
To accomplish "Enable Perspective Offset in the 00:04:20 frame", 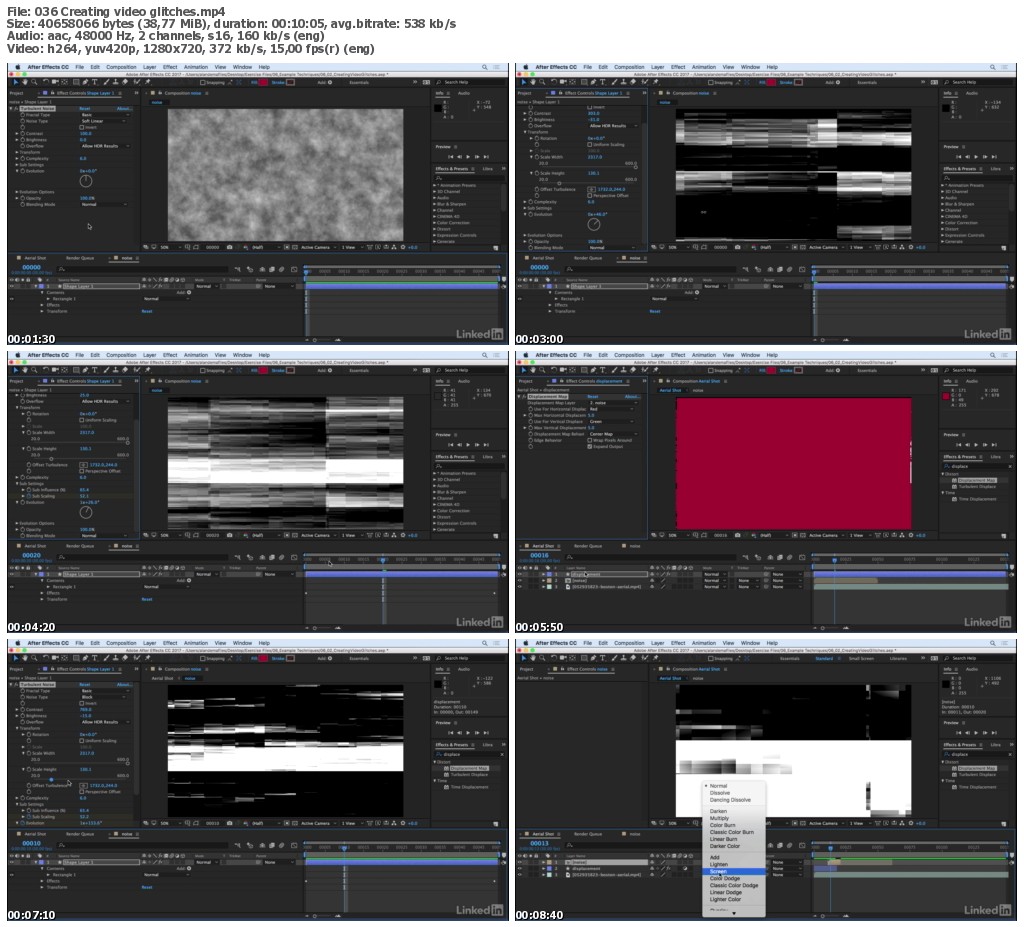I will [x=82, y=471].
